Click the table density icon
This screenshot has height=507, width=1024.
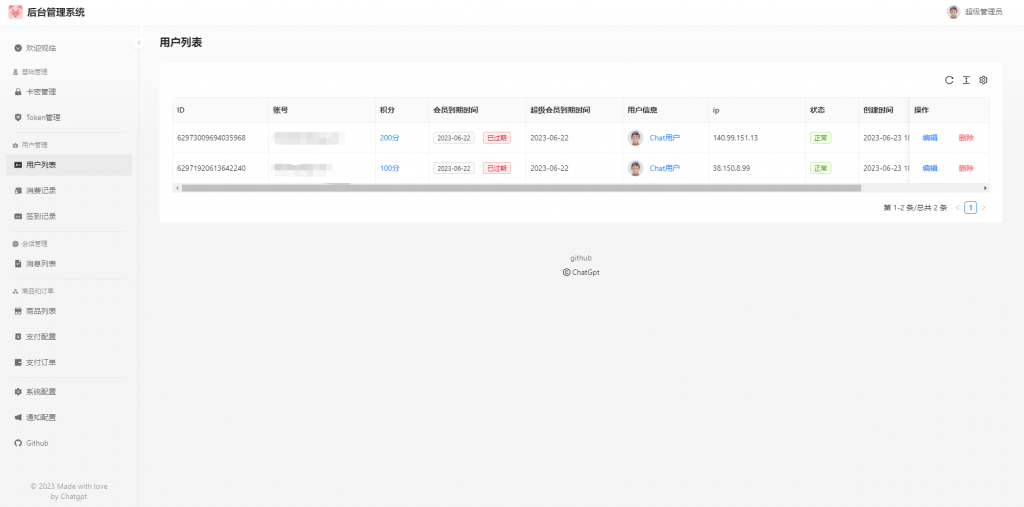pos(966,80)
